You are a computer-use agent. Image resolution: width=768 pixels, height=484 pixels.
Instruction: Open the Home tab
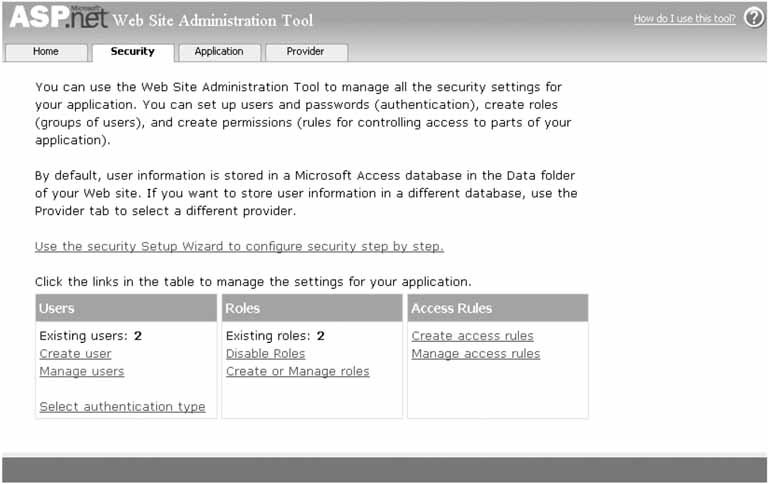click(45, 52)
